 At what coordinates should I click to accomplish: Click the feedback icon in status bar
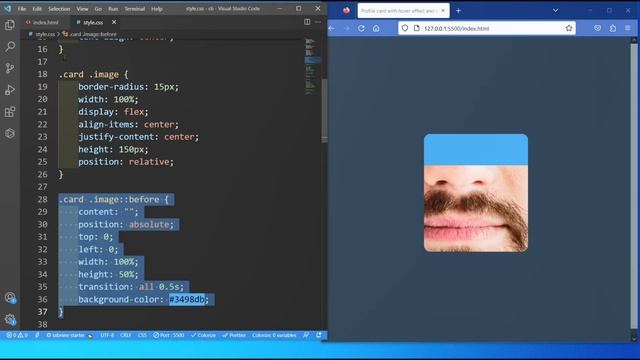306,335
